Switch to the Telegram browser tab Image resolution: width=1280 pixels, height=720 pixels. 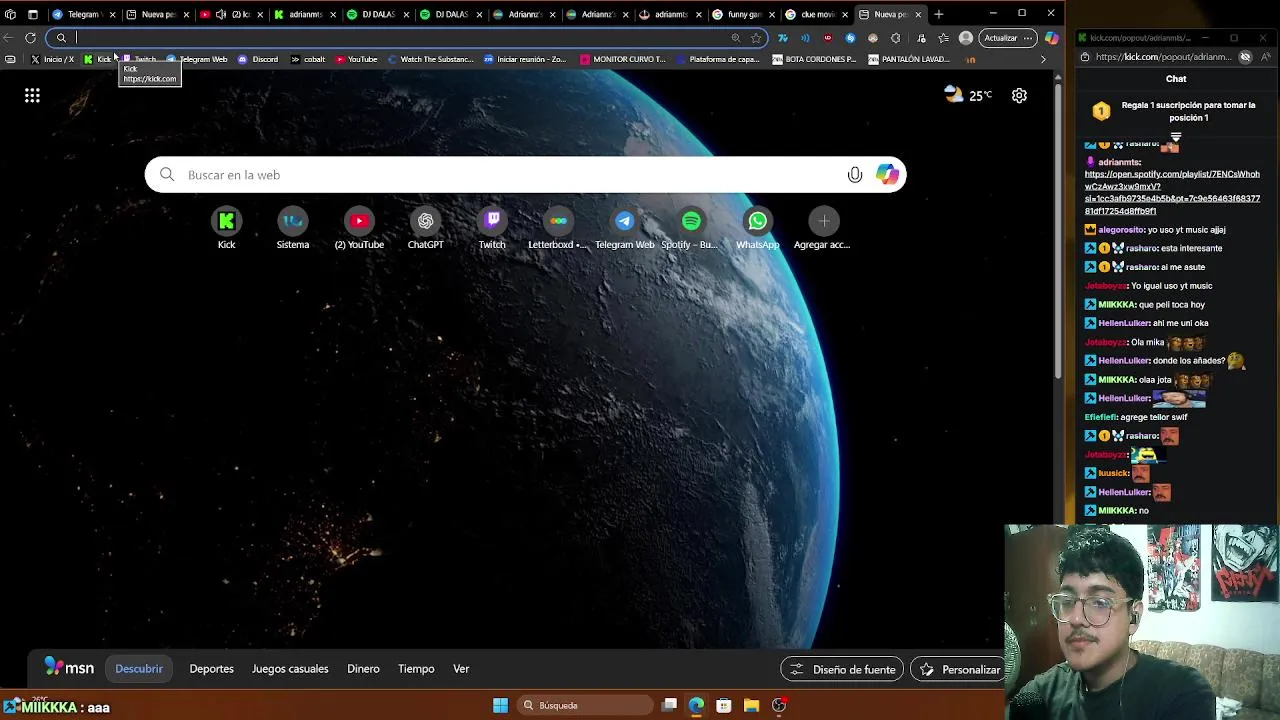coord(82,14)
